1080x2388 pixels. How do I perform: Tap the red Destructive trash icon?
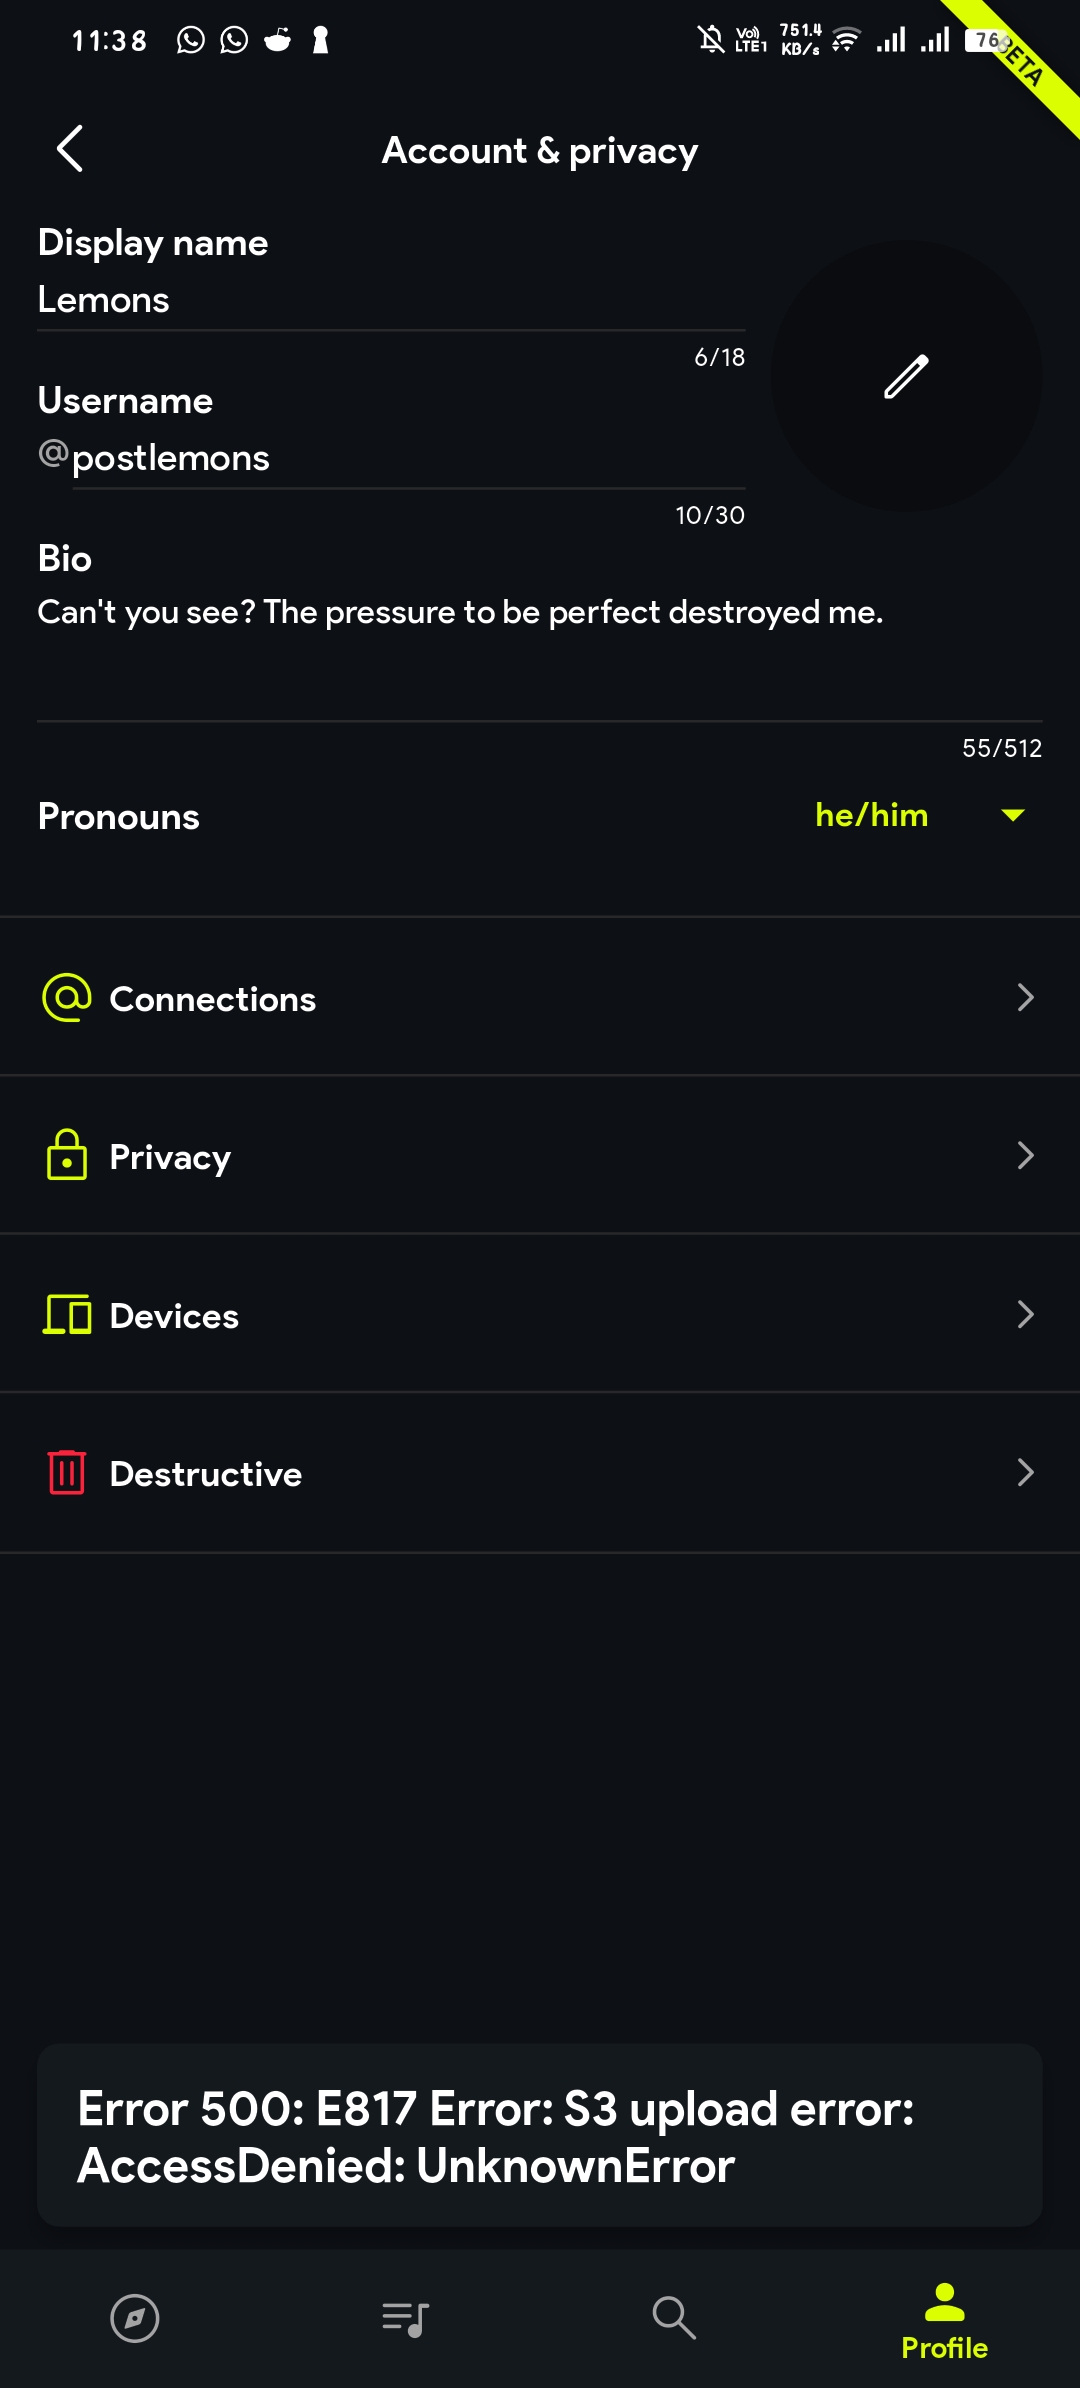[x=67, y=1472]
